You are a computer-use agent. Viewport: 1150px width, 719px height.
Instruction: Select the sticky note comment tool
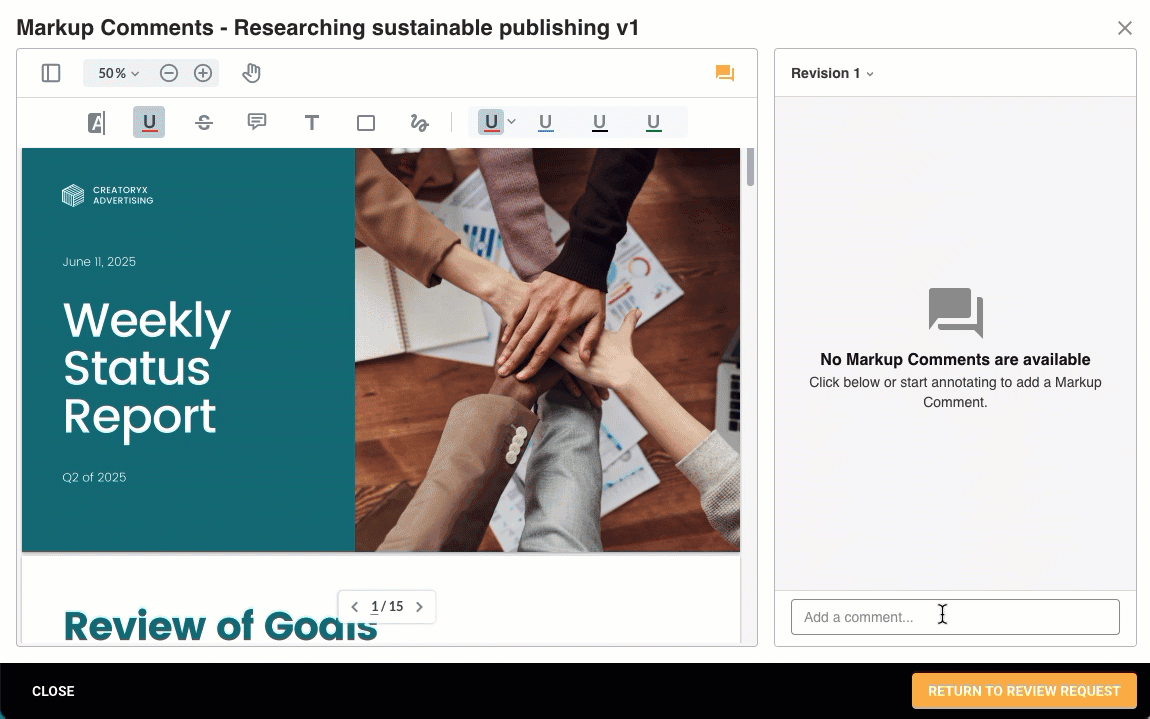[257, 122]
